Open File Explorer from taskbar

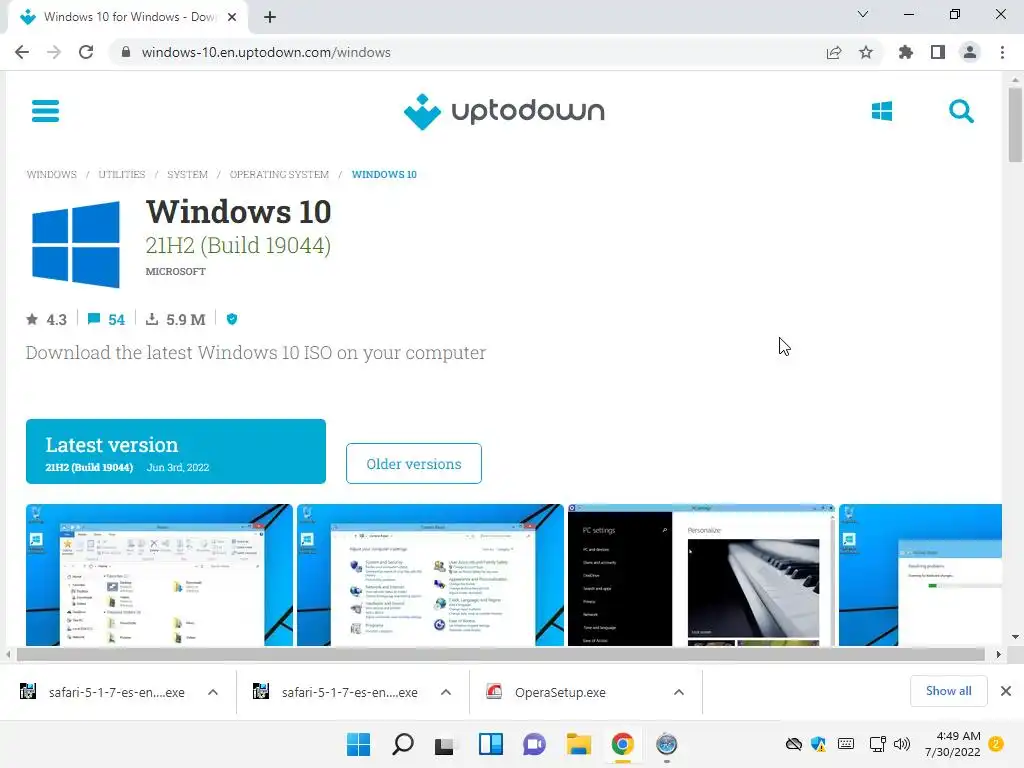tap(579, 744)
